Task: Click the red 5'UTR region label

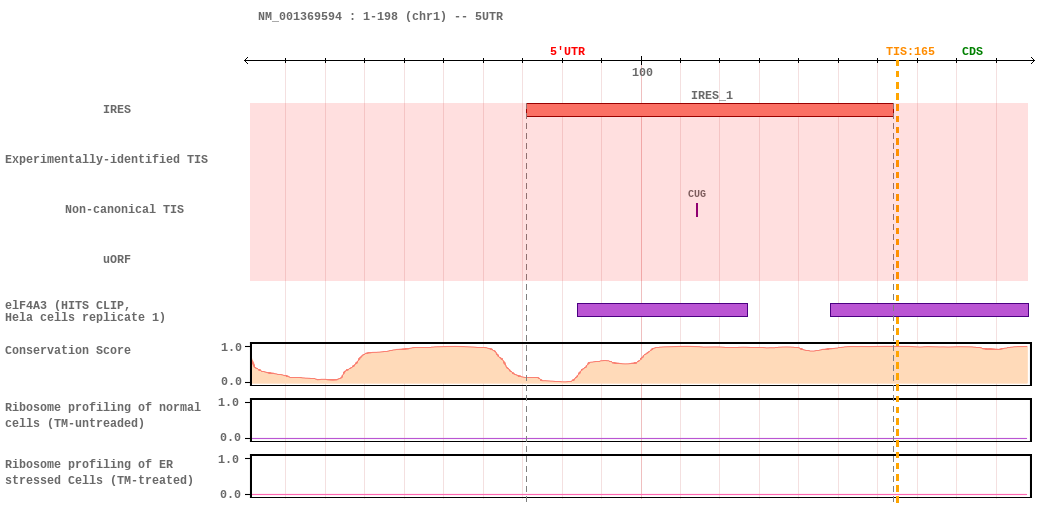Action: (567, 52)
